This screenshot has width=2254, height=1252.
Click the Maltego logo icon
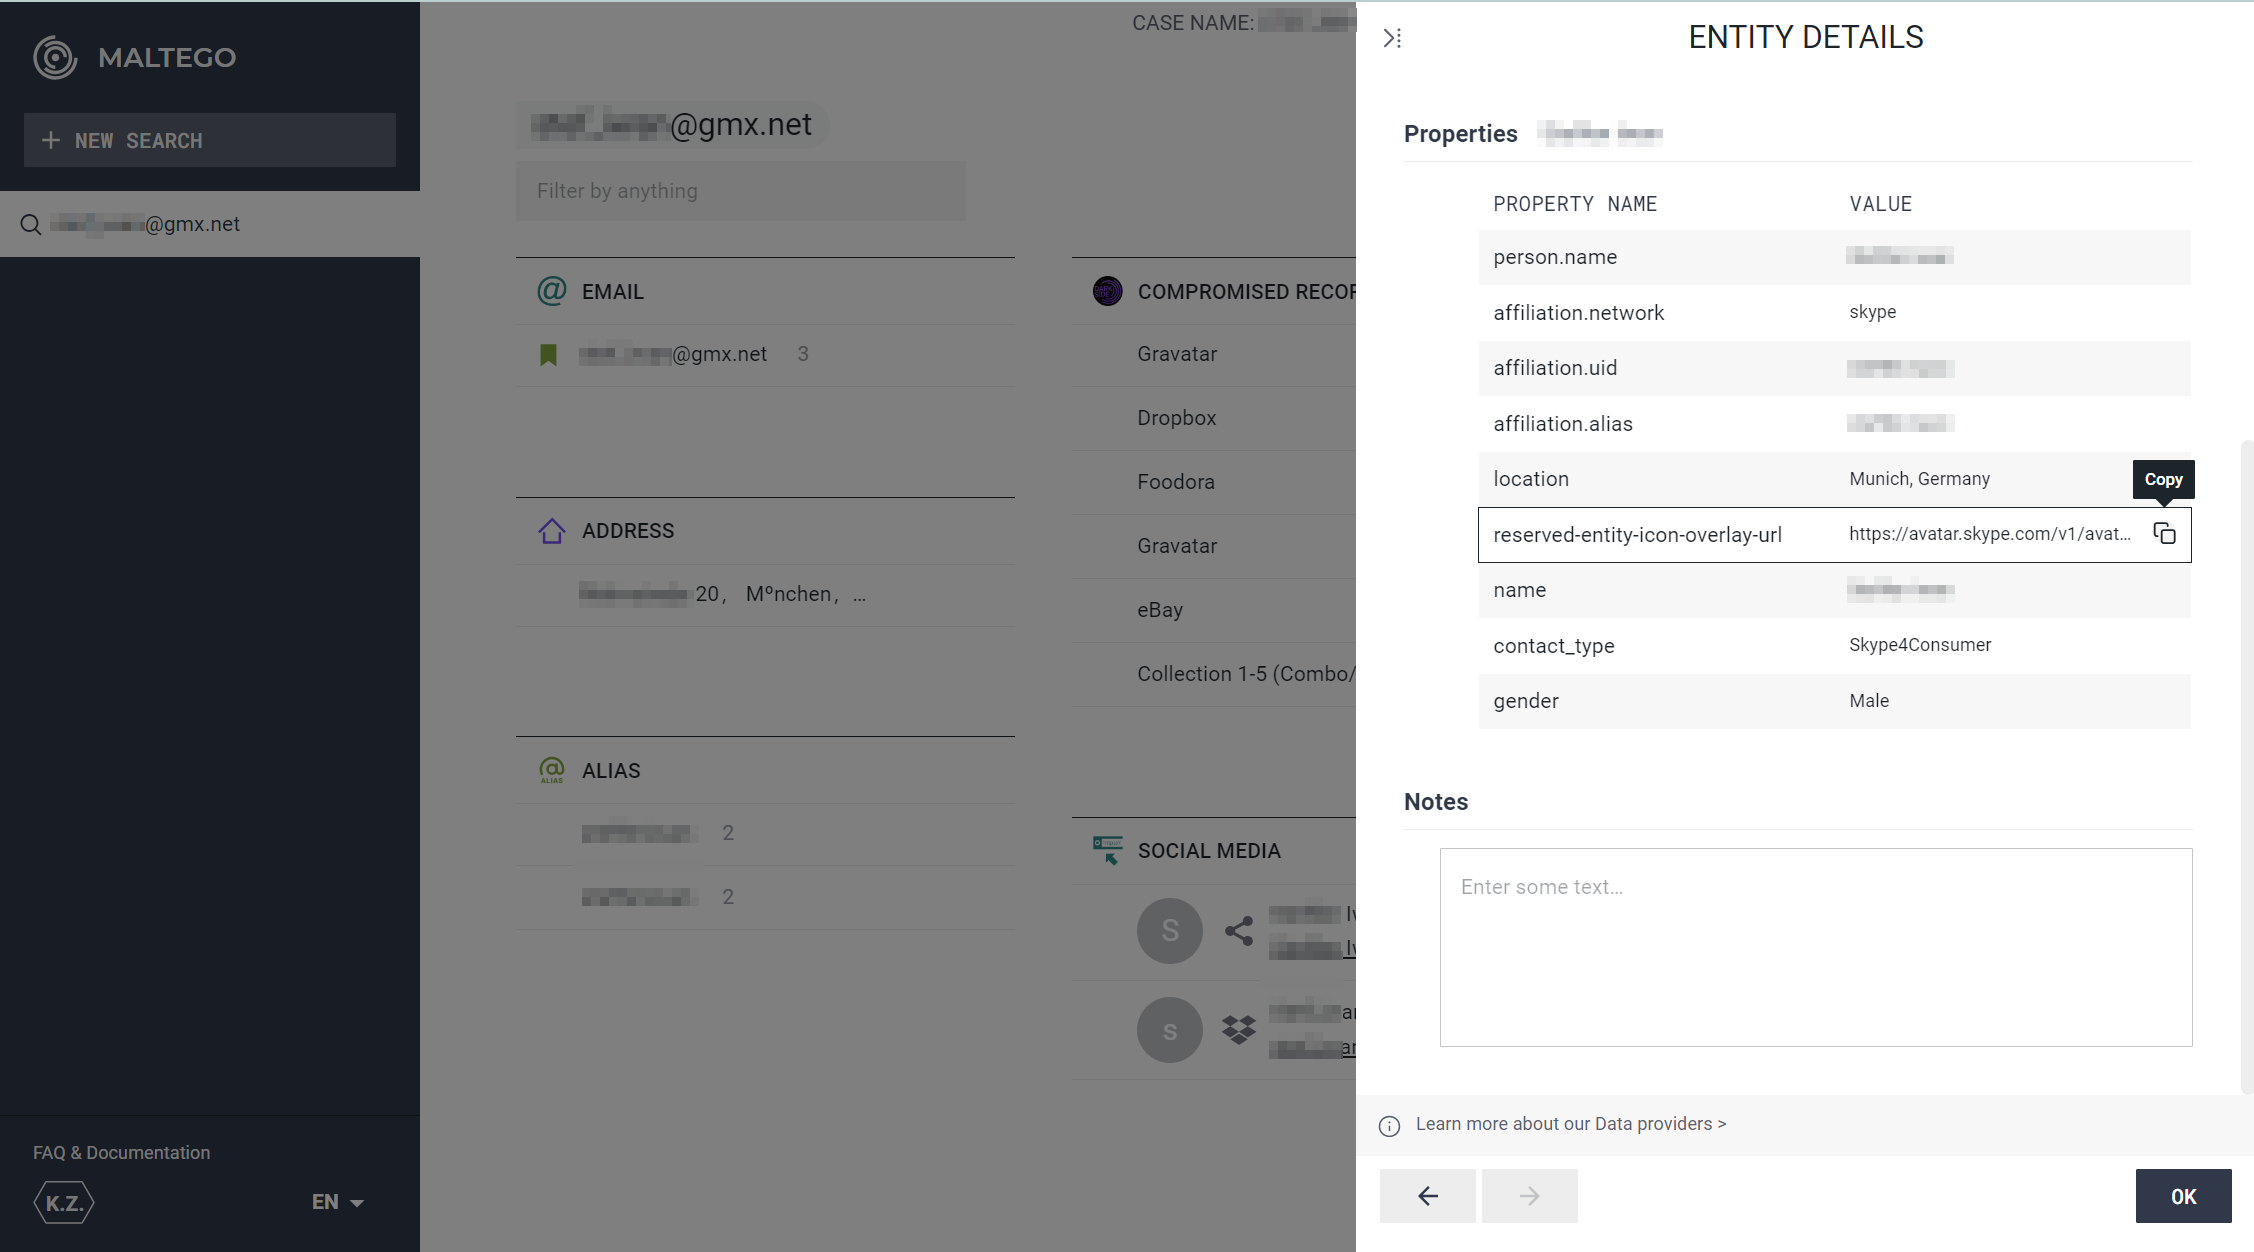tap(55, 57)
